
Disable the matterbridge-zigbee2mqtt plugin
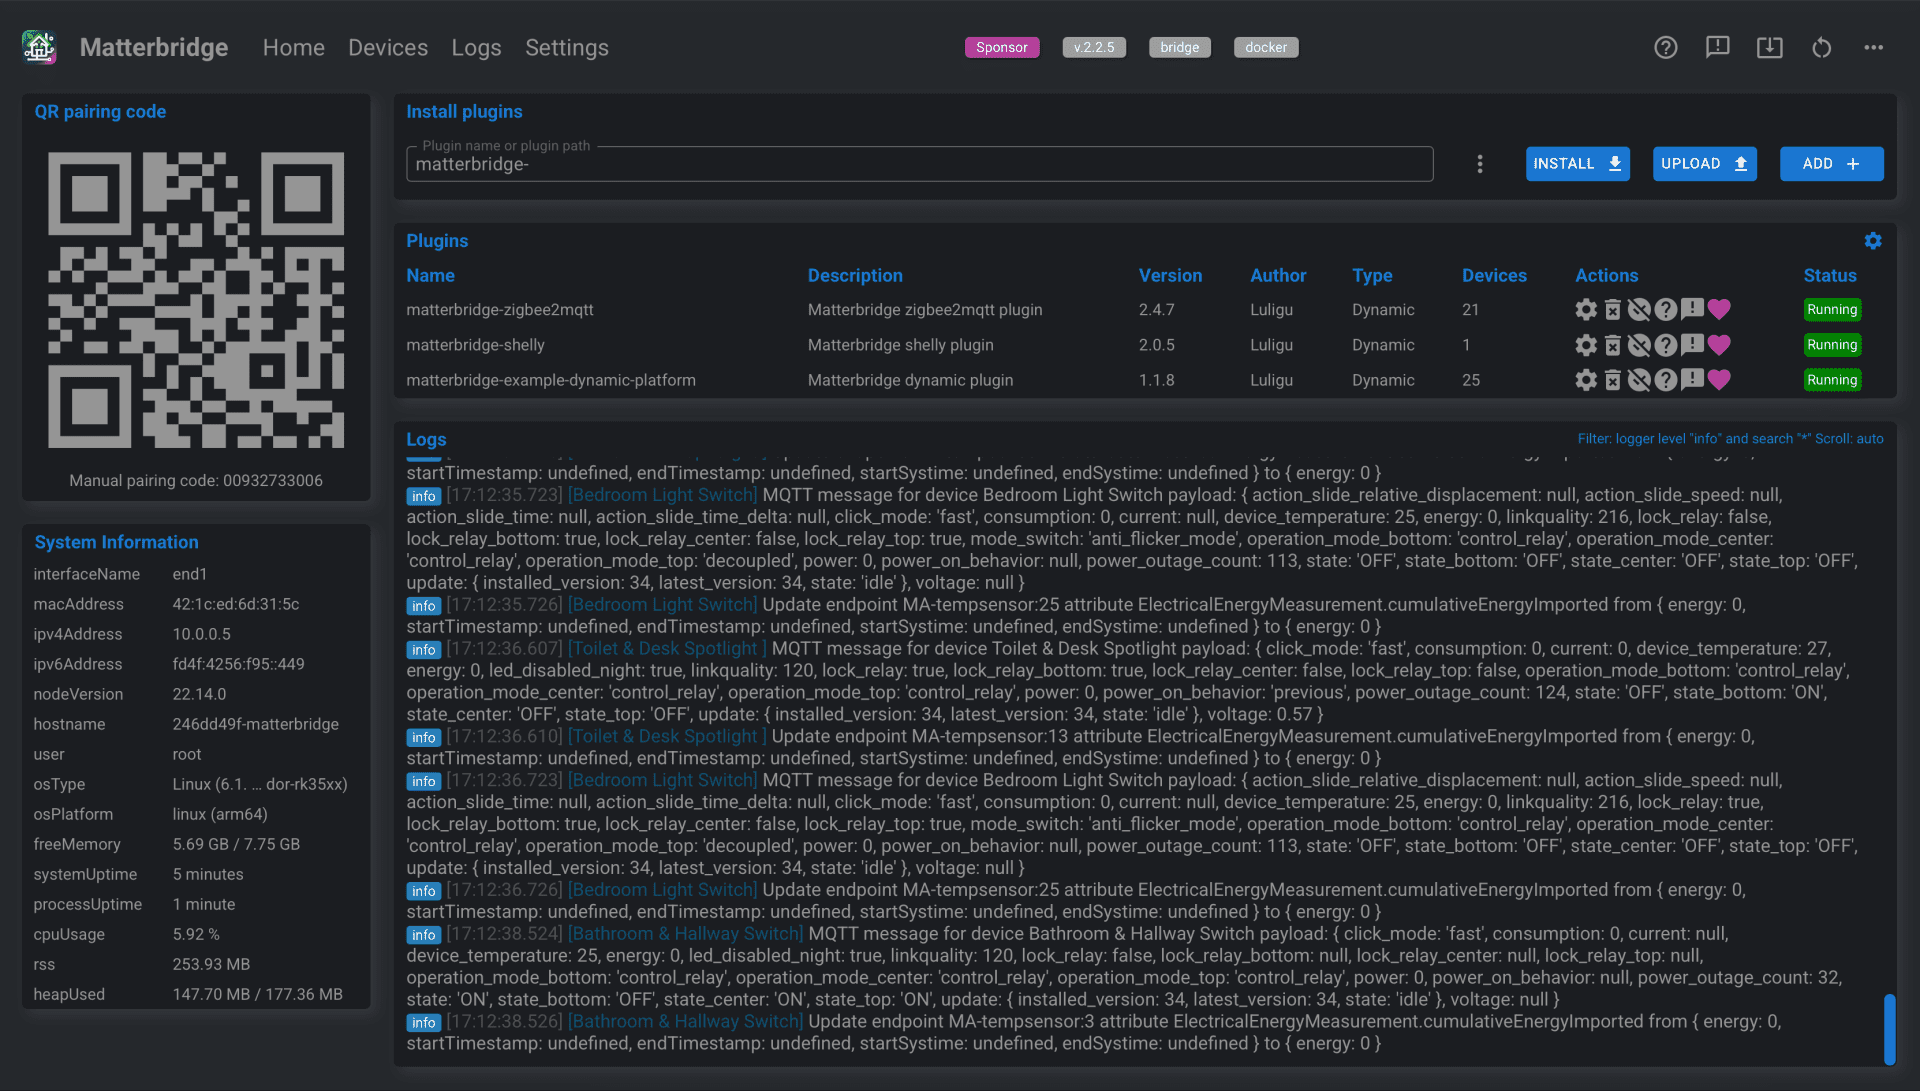click(1639, 310)
